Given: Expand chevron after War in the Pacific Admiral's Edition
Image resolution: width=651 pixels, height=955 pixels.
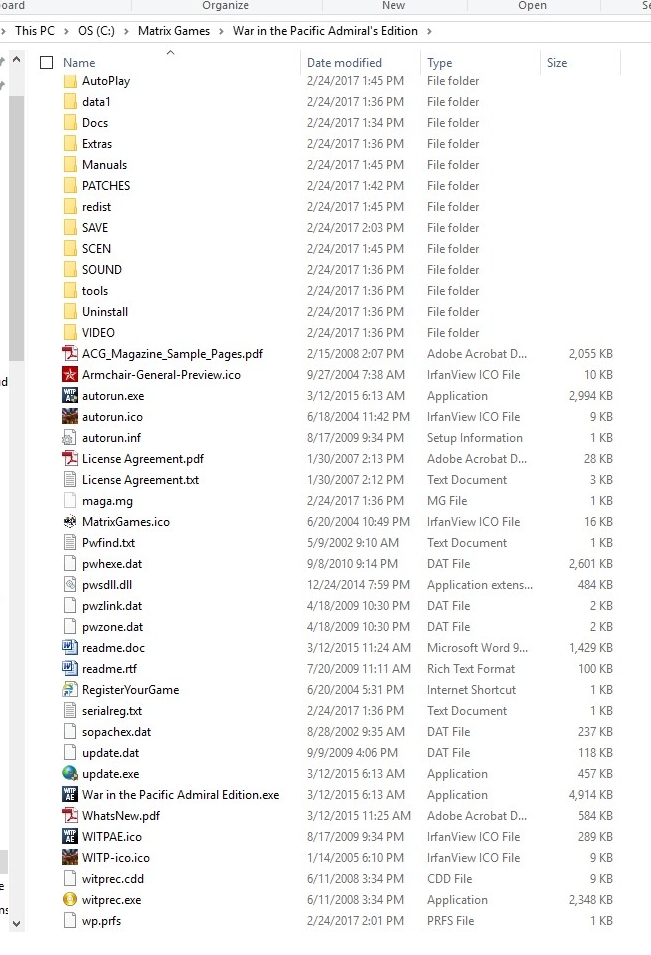Looking at the screenshot, I should (429, 31).
